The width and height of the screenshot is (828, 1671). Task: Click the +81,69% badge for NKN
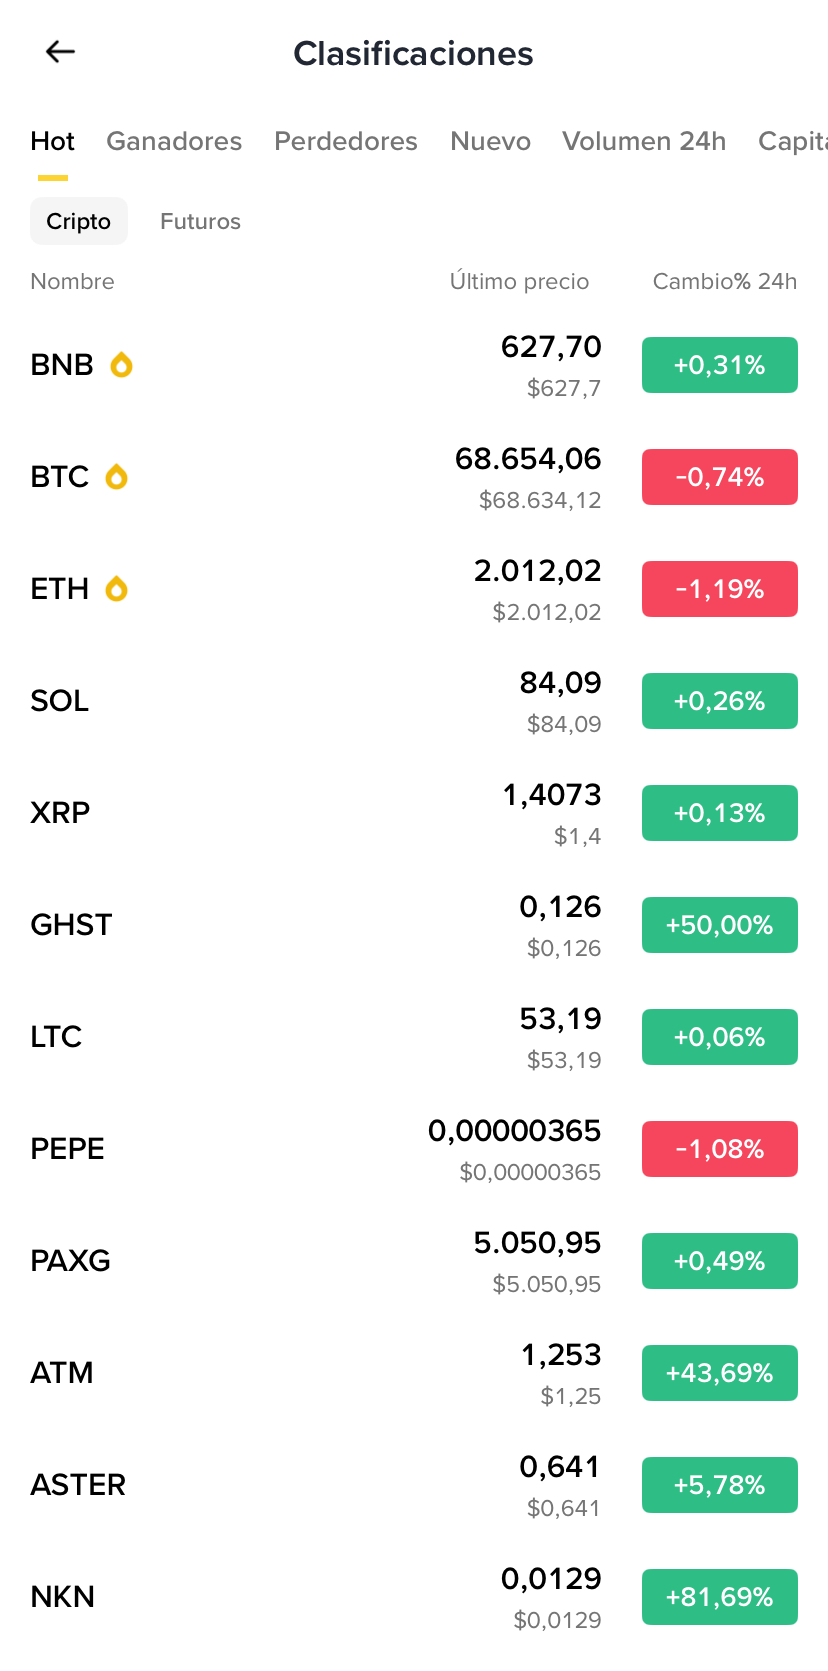720,1597
